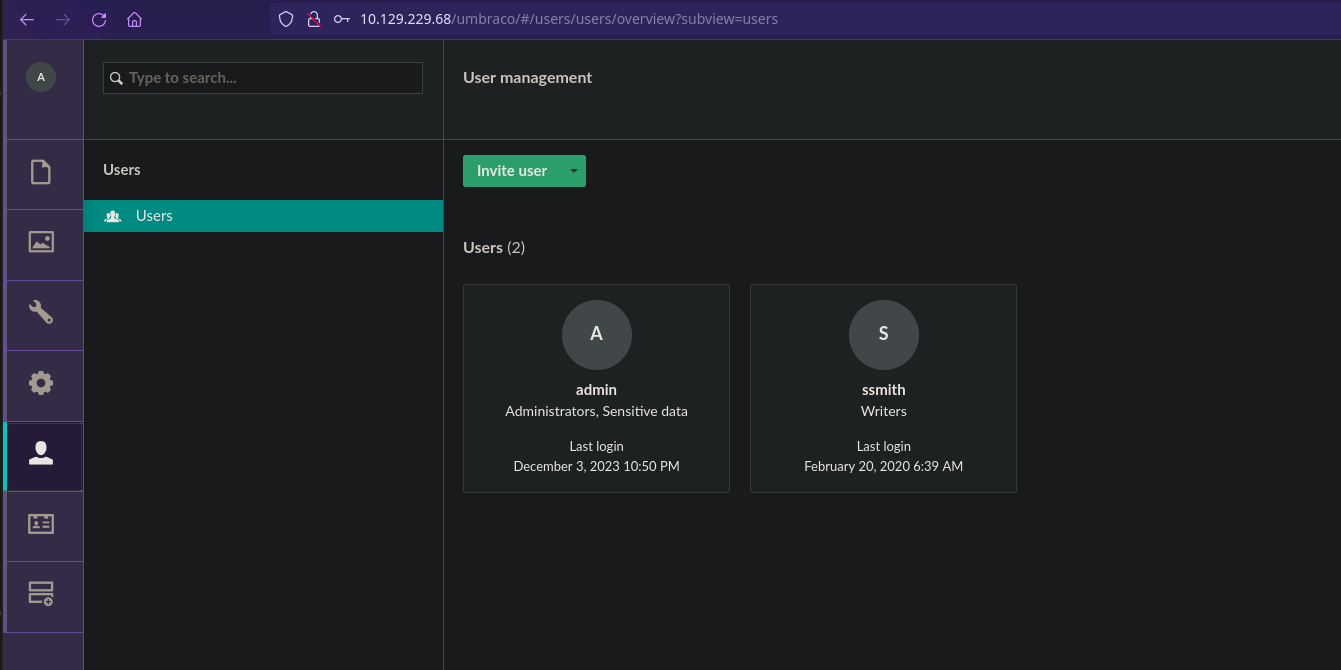Click the browser back arrow

click(27, 19)
